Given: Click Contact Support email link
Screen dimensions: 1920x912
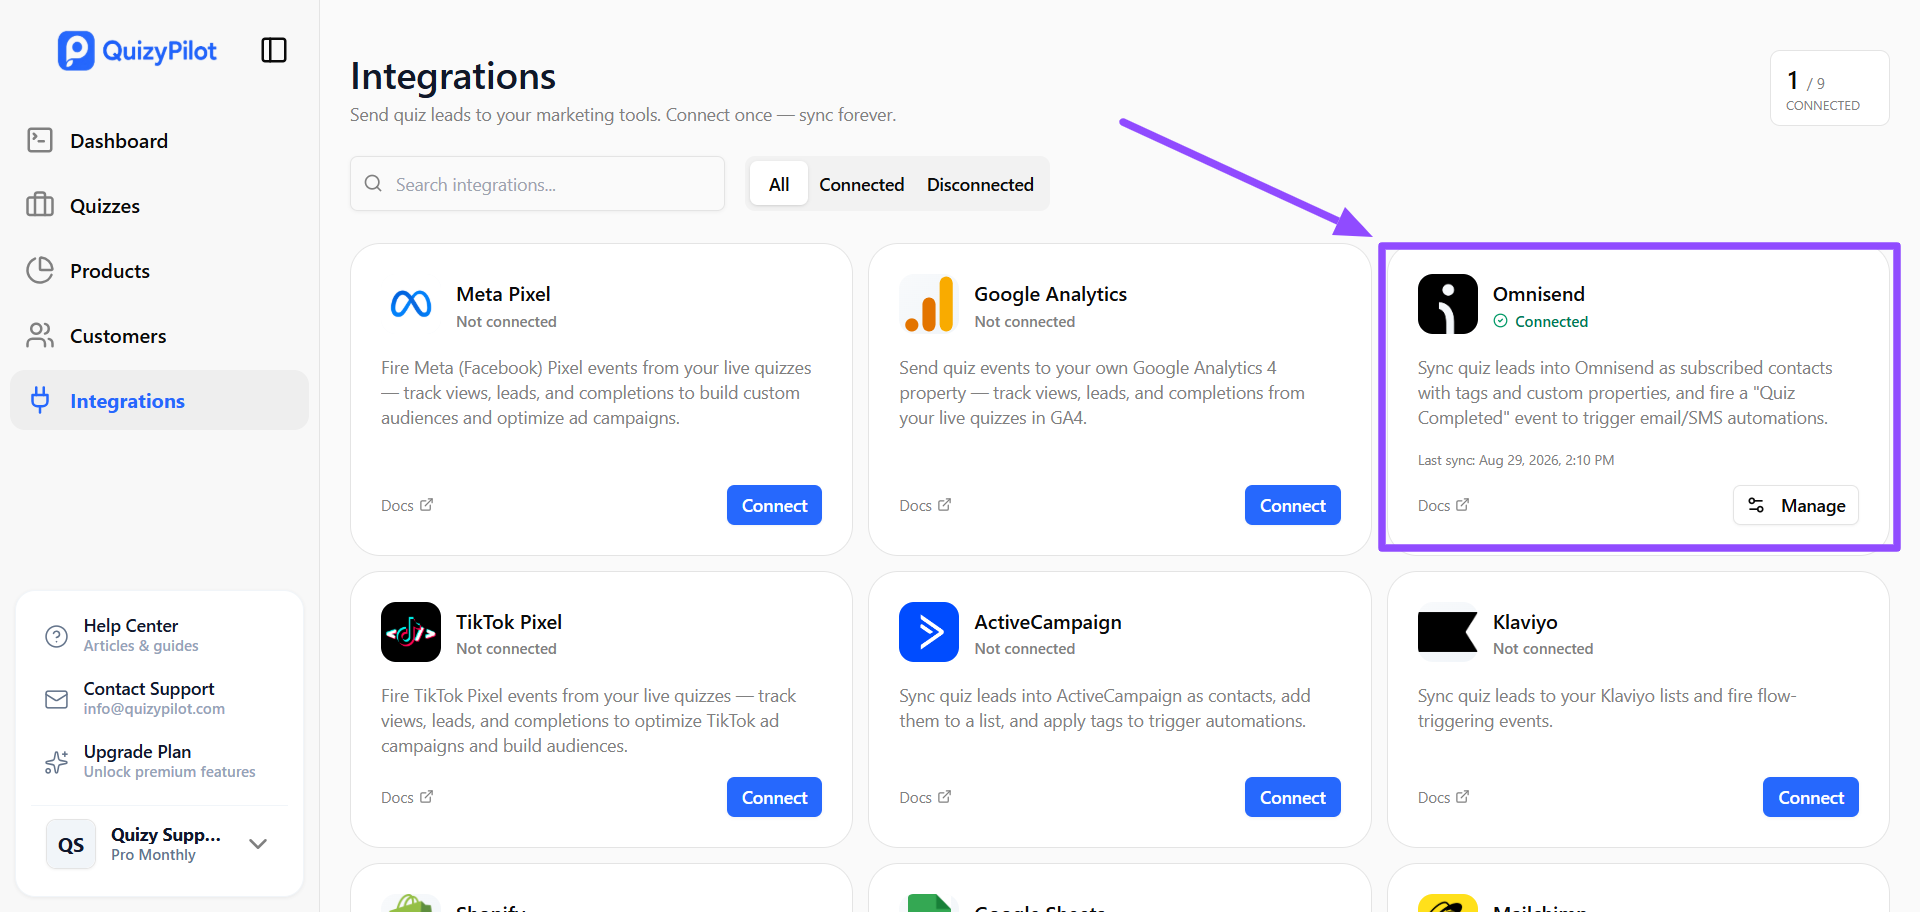Looking at the screenshot, I should click(x=159, y=698).
